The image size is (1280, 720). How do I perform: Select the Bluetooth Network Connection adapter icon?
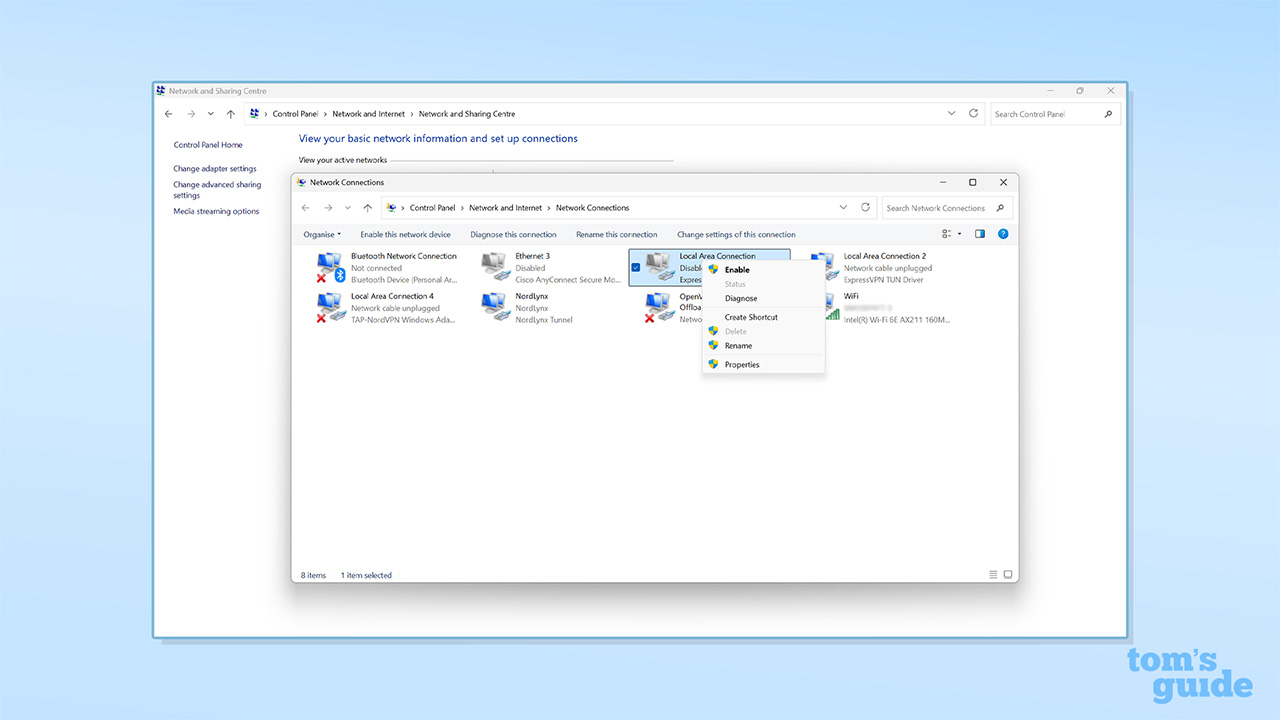(x=330, y=268)
